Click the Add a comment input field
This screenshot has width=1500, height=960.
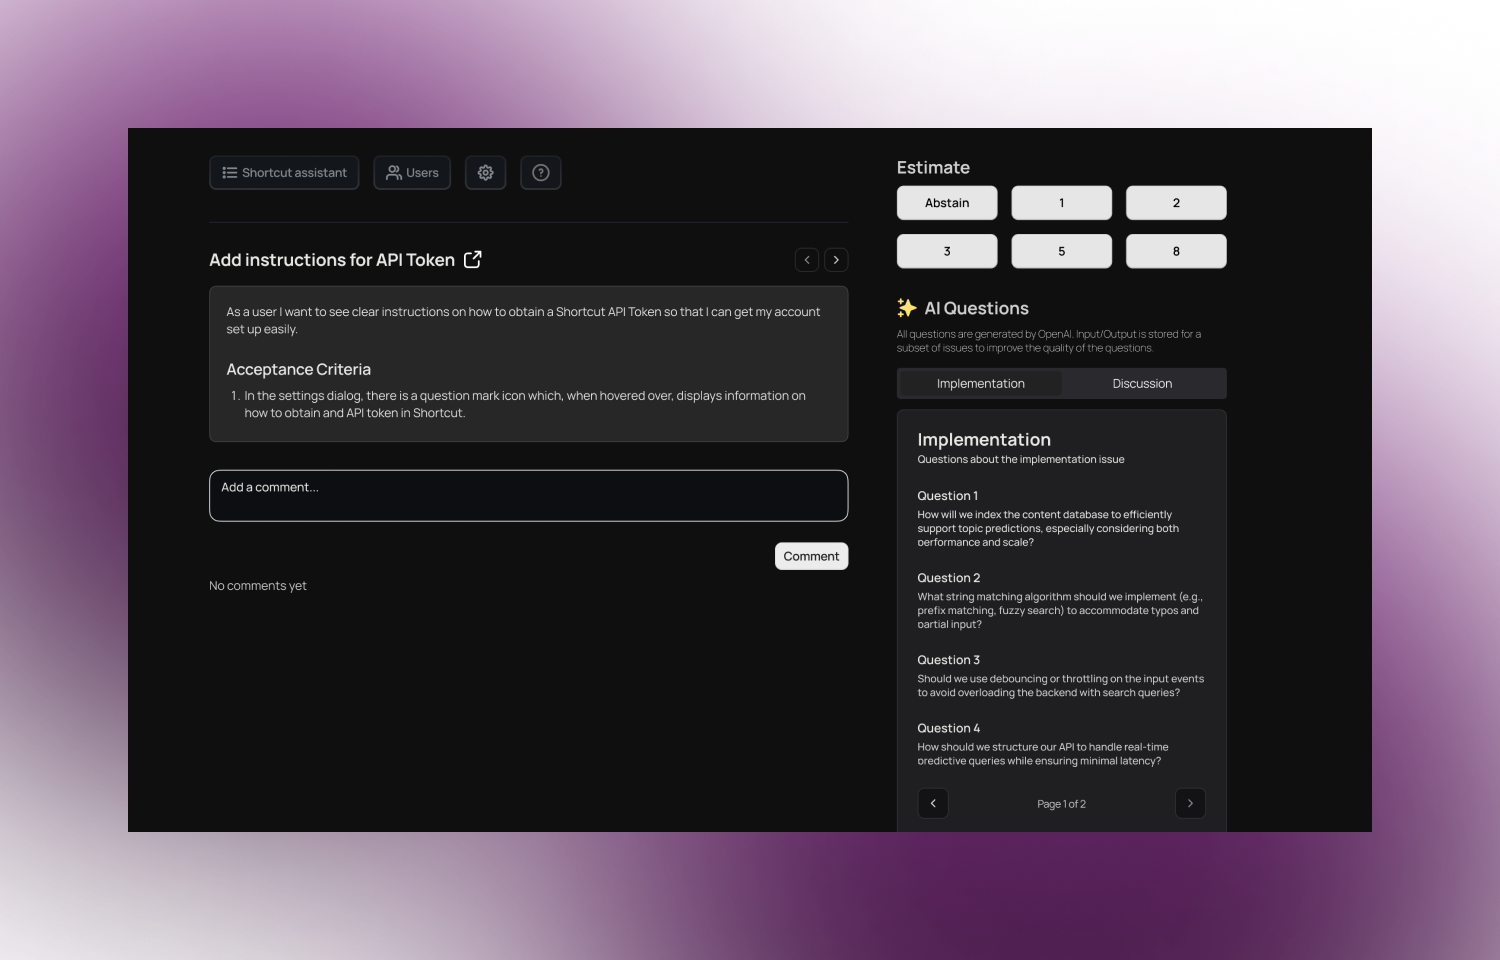point(528,495)
